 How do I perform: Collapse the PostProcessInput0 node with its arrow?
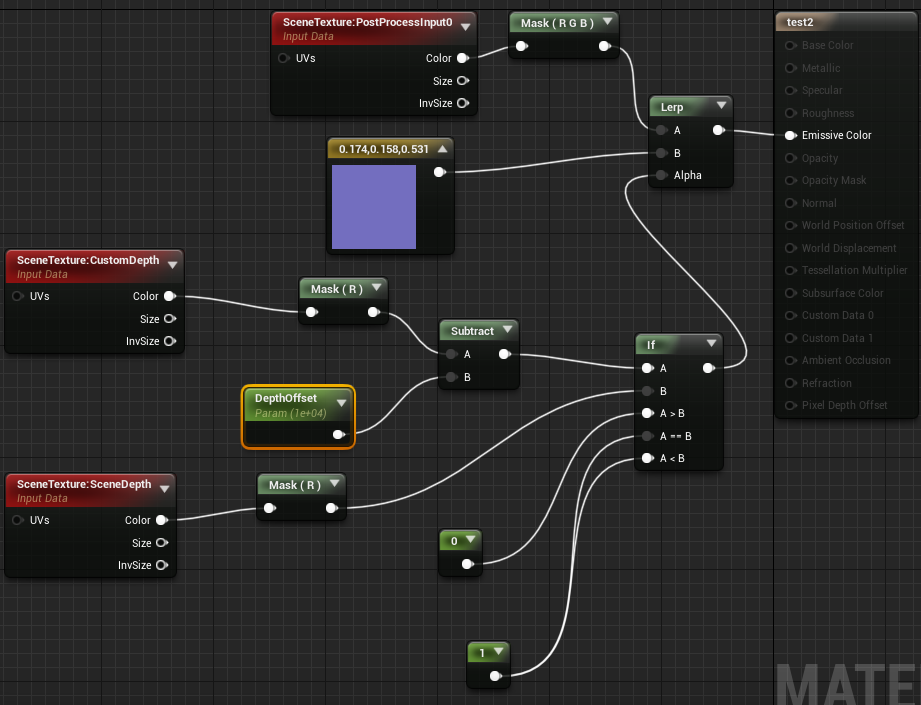[x=467, y=28]
